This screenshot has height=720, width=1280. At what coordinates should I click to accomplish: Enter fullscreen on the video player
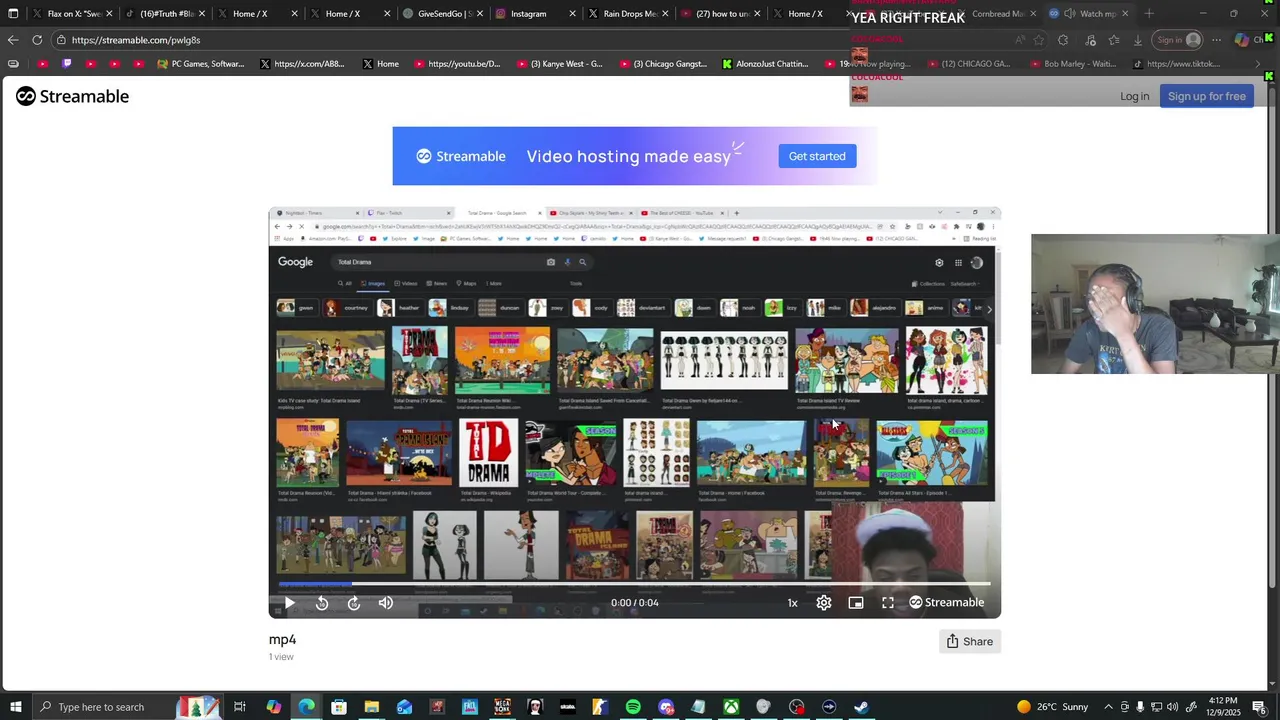(888, 603)
